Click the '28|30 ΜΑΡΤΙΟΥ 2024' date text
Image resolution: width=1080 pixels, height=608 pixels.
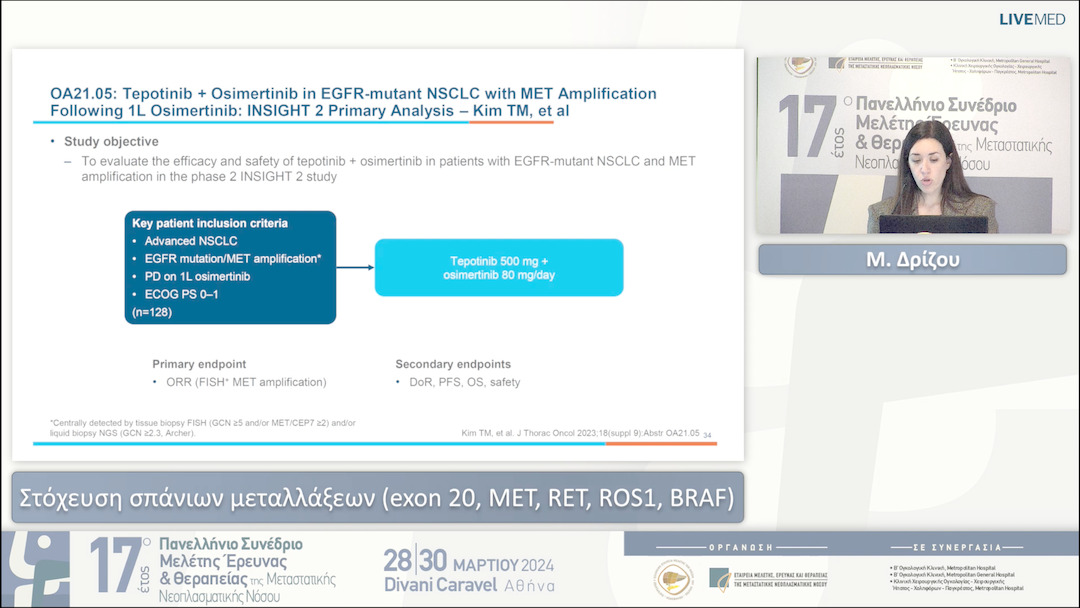coord(468,561)
